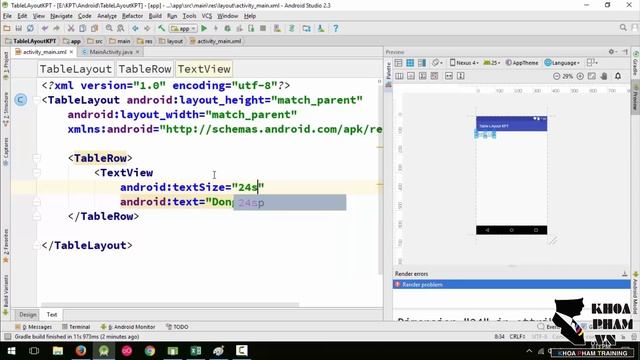The image size is (640, 360).
Task: Open the Build menu
Action: [x=155, y=16]
